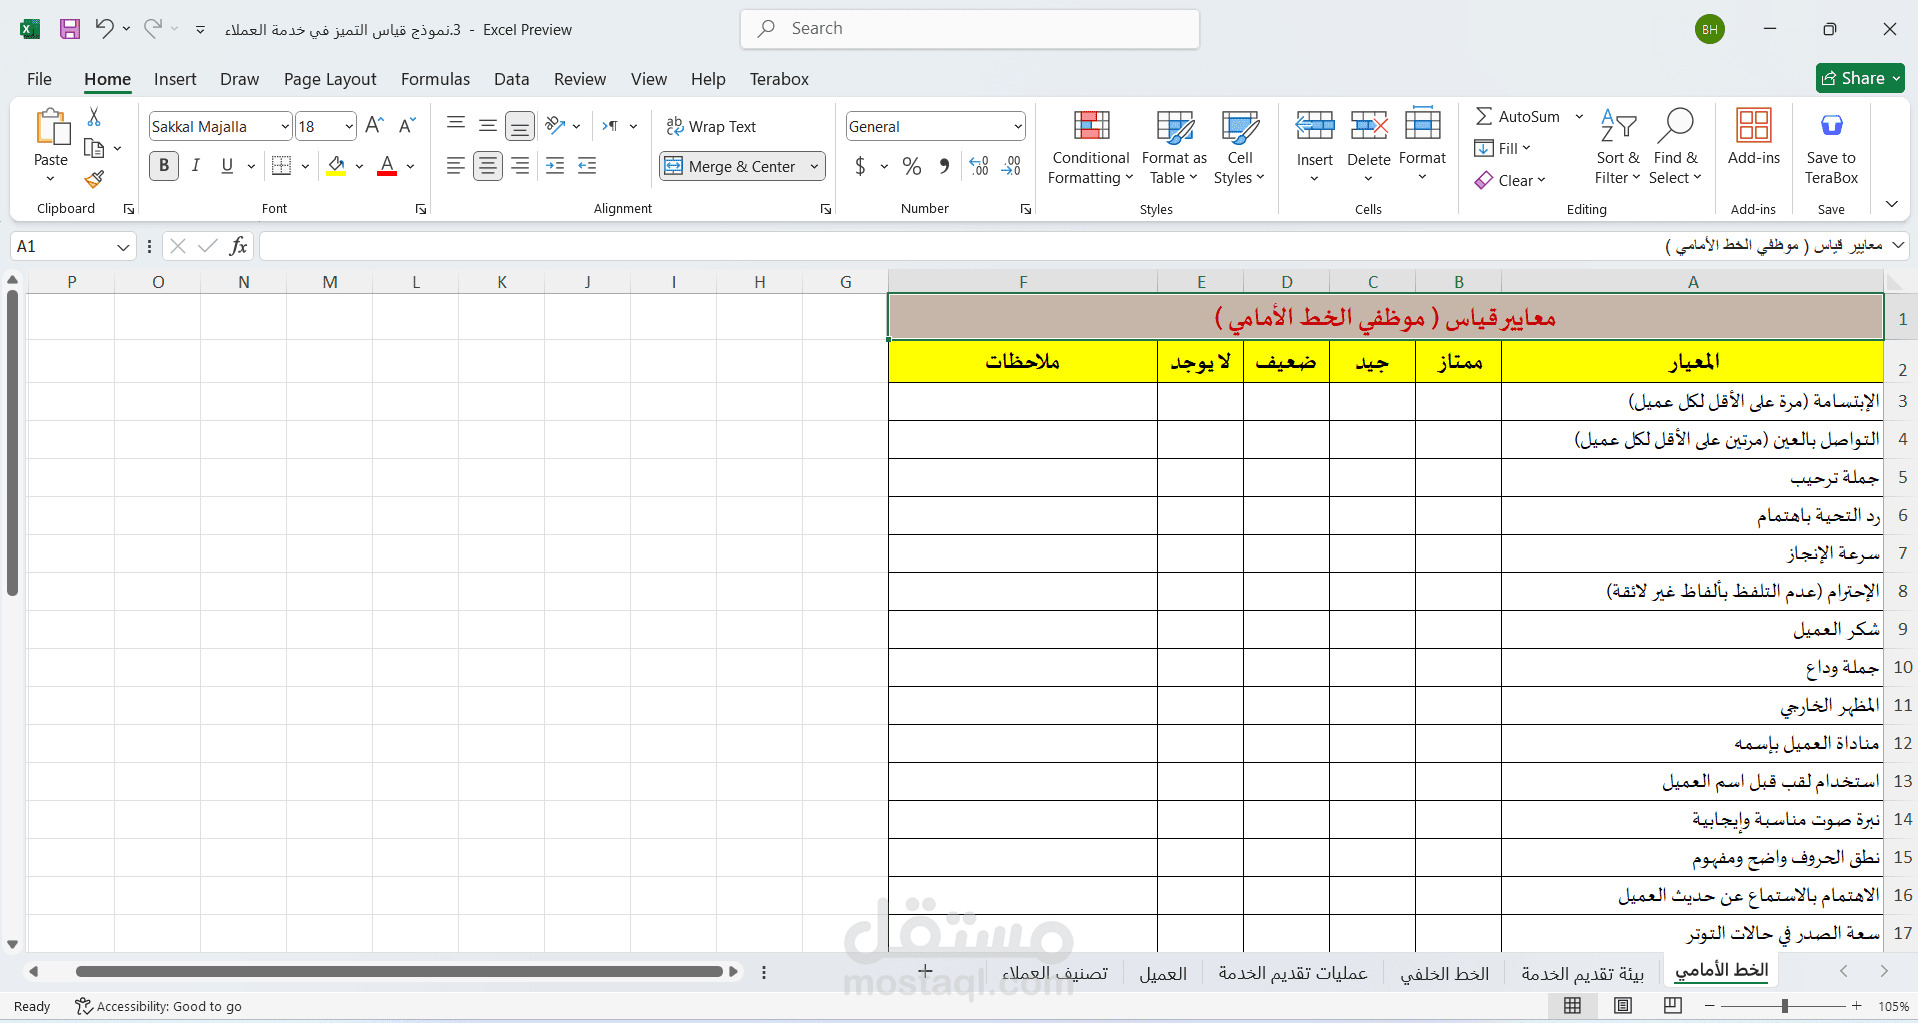Open the BH account avatar
This screenshot has width=1918, height=1023.
point(1710,29)
